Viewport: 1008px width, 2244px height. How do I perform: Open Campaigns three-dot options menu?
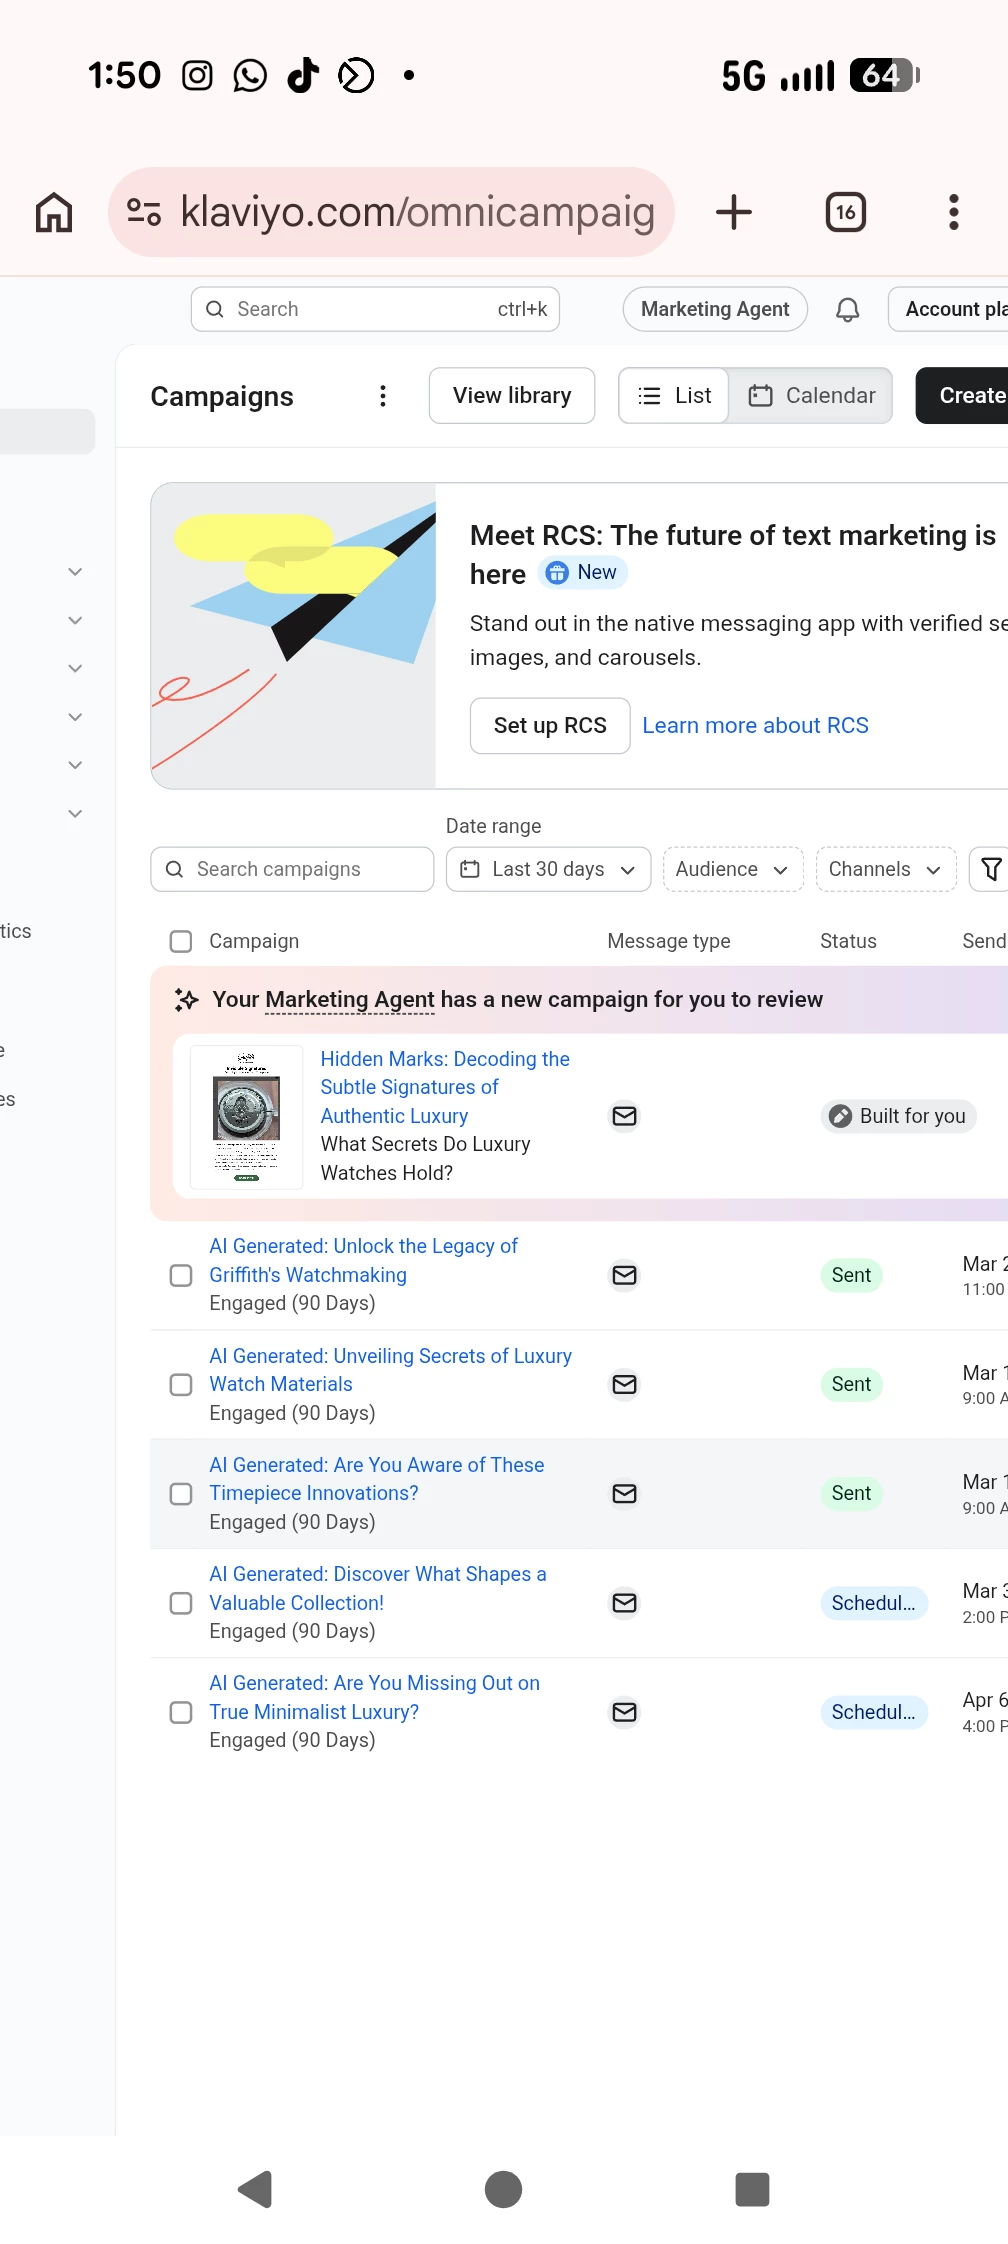(382, 396)
